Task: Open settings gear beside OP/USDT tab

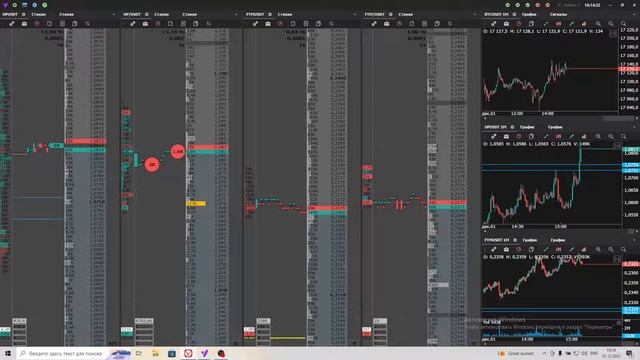Action: tap(147, 14)
